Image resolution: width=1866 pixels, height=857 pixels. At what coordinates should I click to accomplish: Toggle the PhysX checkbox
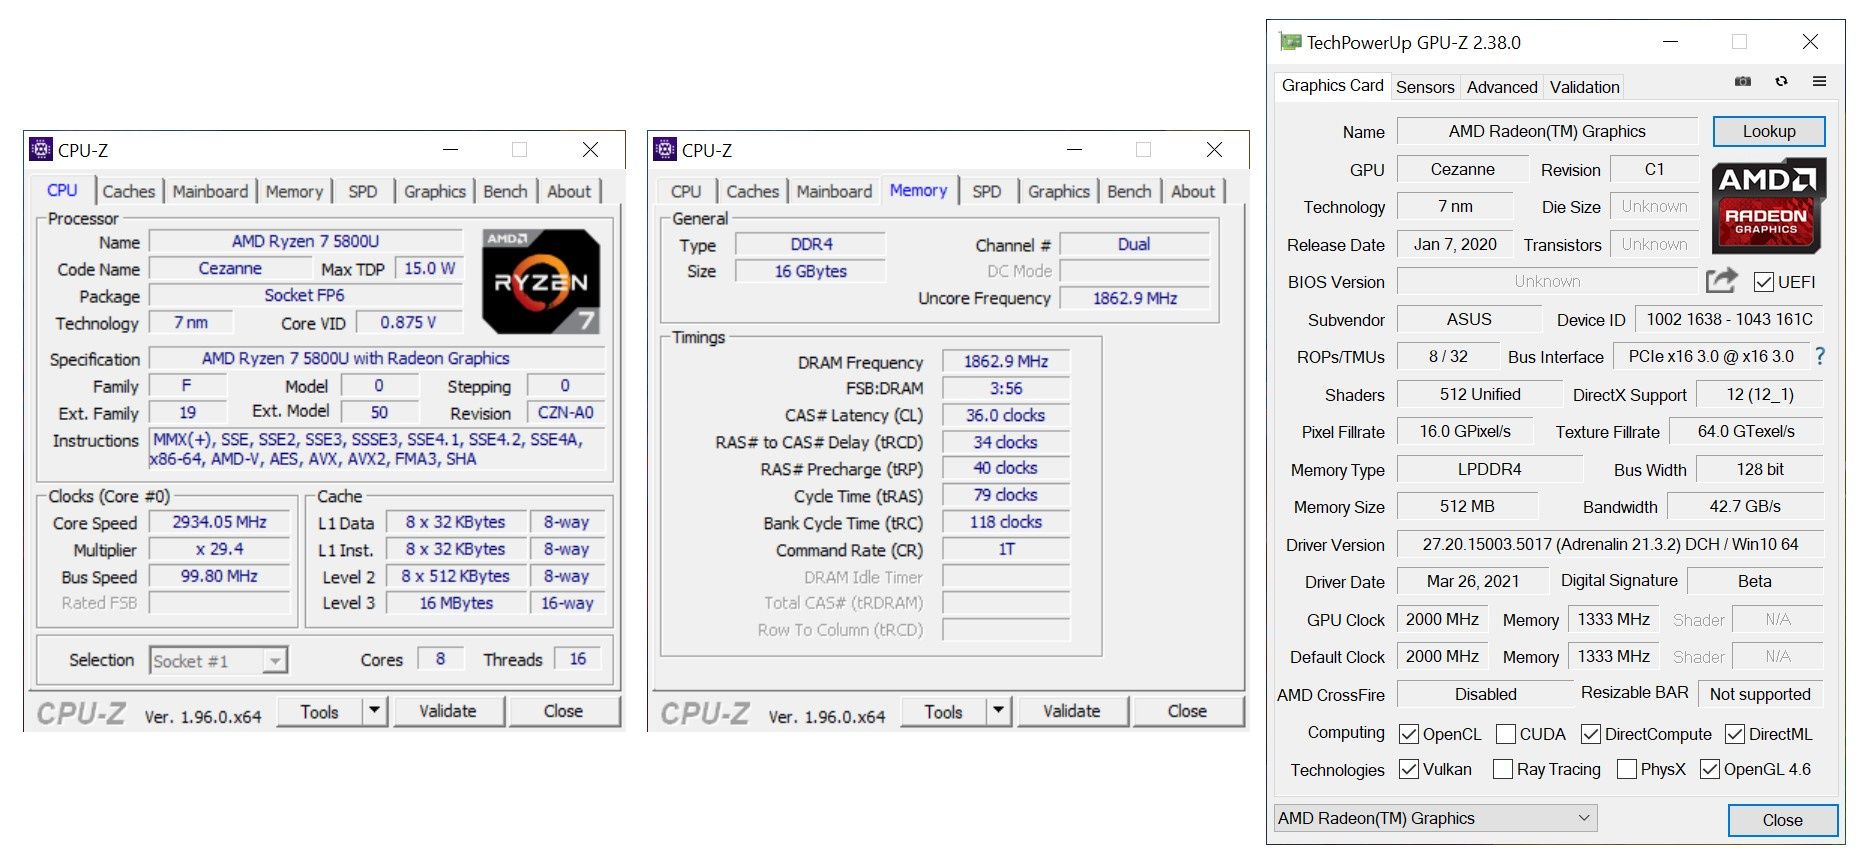[x=1627, y=769]
